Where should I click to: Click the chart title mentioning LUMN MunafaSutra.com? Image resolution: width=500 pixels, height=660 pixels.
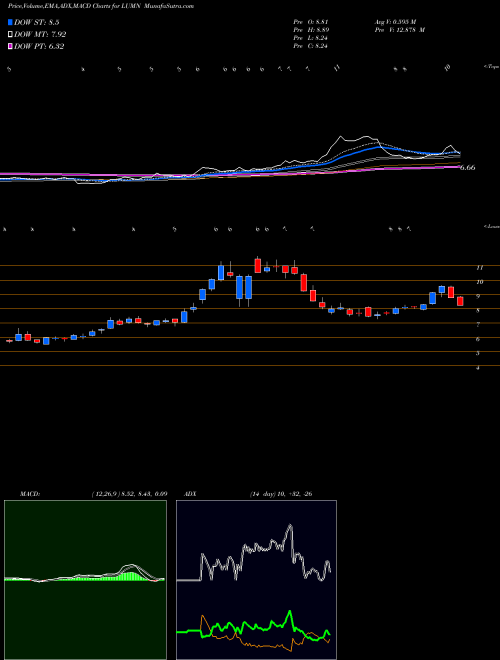point(101,6)
